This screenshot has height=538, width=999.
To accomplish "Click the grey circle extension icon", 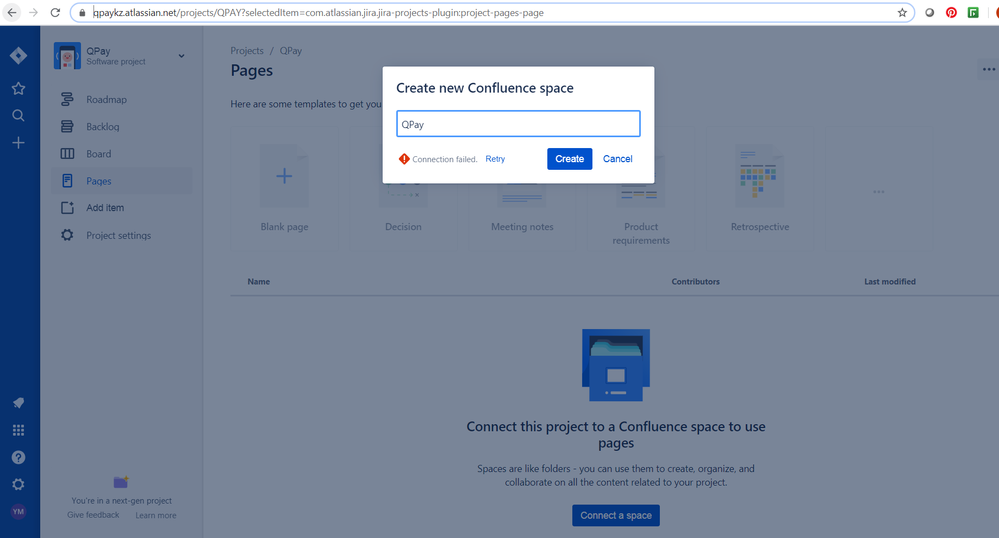I will click(x=930, y=13).
